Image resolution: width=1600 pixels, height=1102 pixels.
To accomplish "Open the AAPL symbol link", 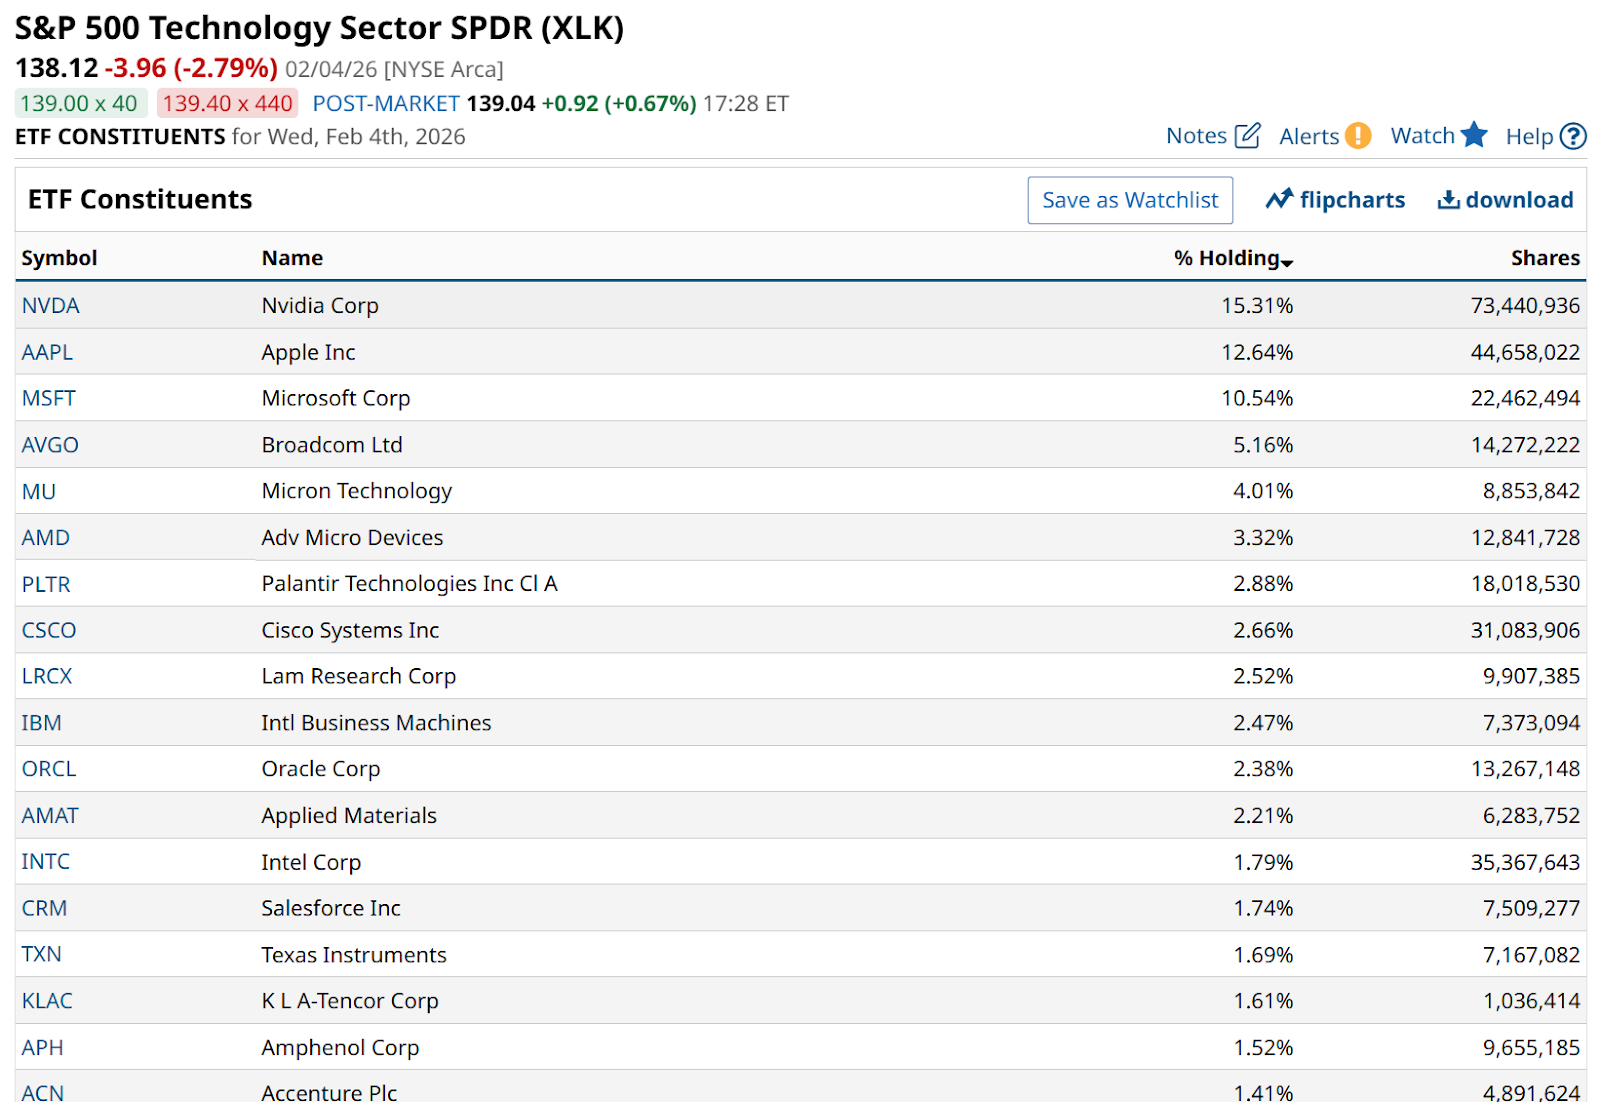I will click(x=47, y=352).
